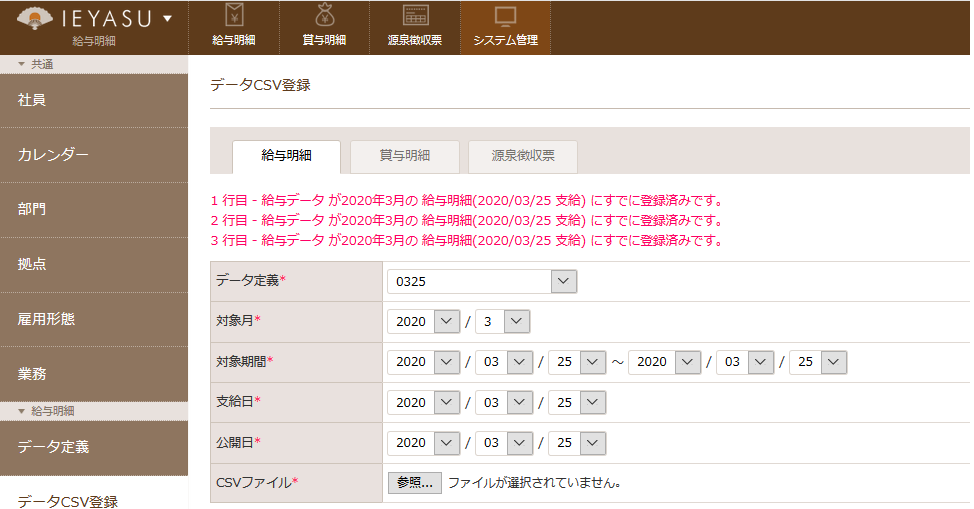This screenshot has width=974, height=509.
Task: Click the 参照... file browse button
Action: pyautogui.click(x=414, y=482)
